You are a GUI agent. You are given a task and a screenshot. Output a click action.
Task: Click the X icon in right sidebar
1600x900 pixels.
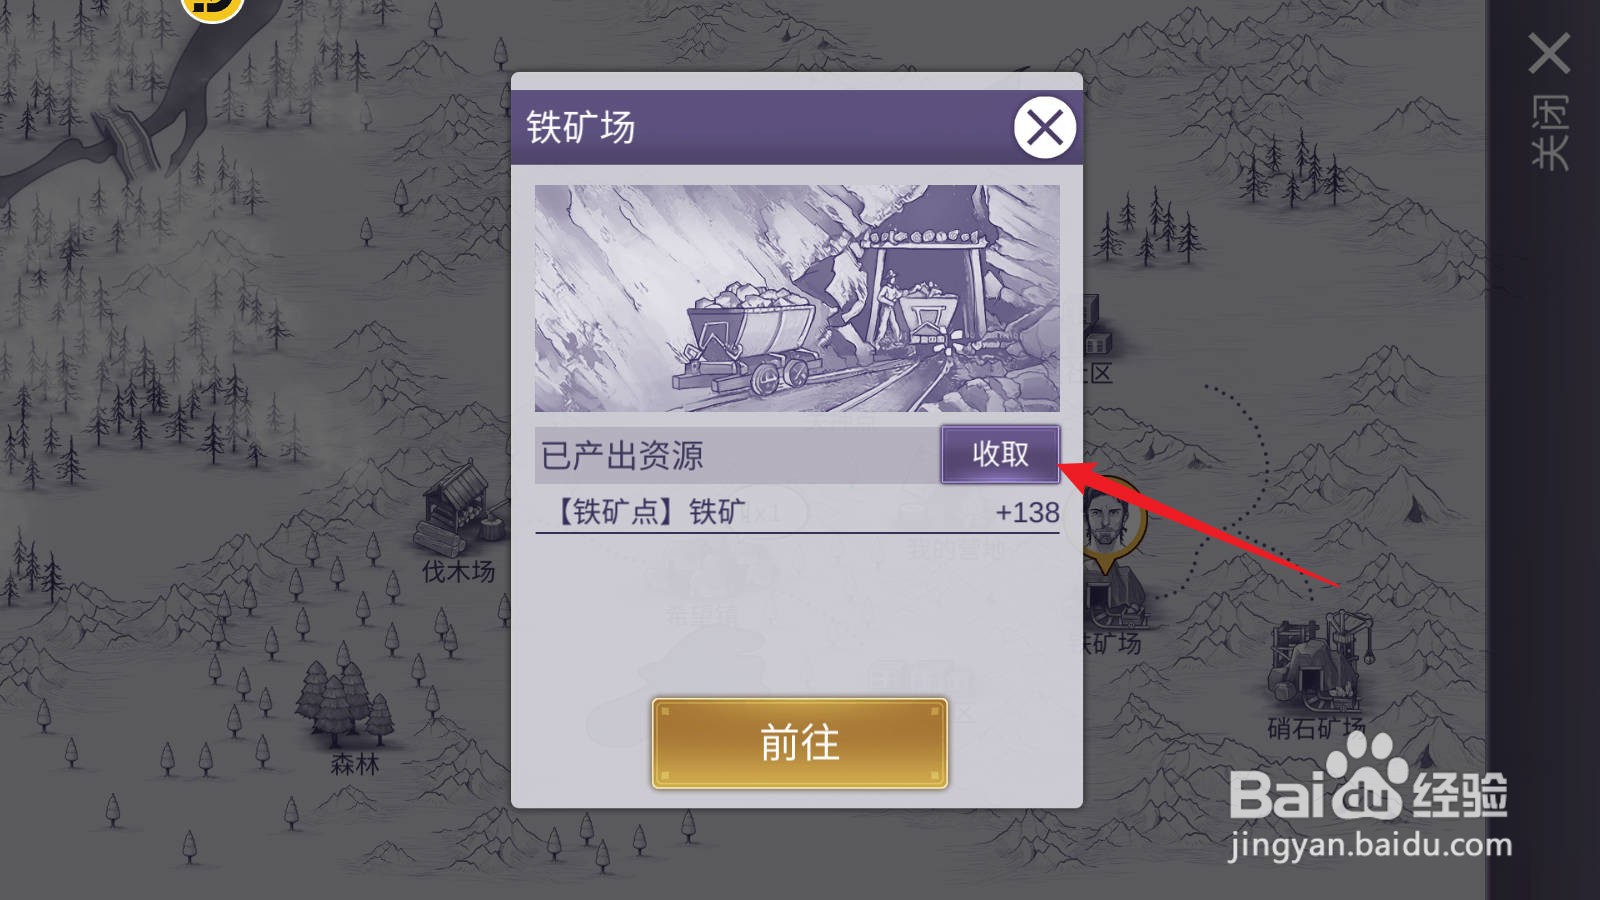click(x=1549, y=54)
